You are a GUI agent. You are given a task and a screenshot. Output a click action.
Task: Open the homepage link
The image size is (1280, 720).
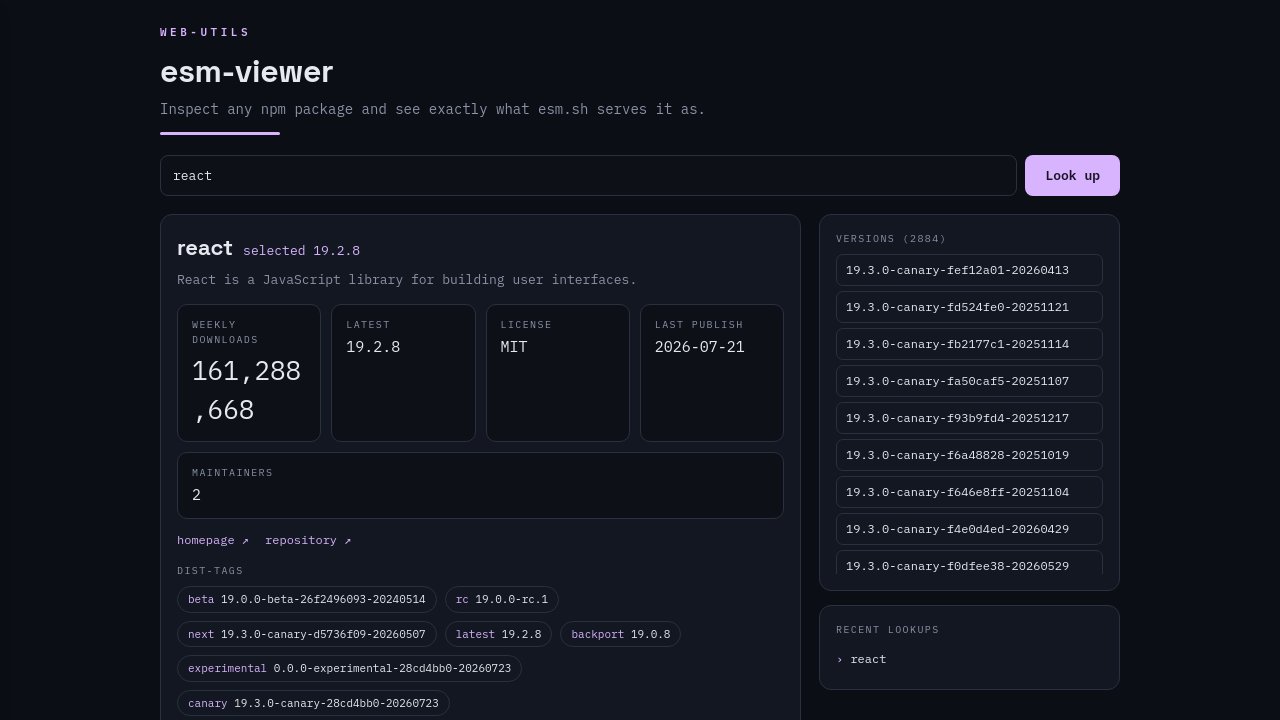tap(213, 540)
